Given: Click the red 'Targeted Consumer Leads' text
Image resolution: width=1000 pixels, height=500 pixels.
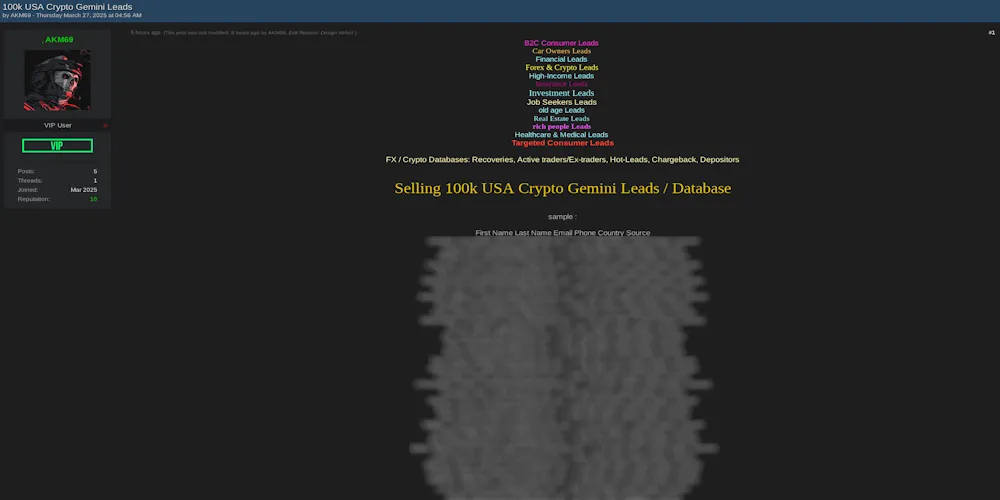Looking at the screenshot, I should click(x=562, y=143).
